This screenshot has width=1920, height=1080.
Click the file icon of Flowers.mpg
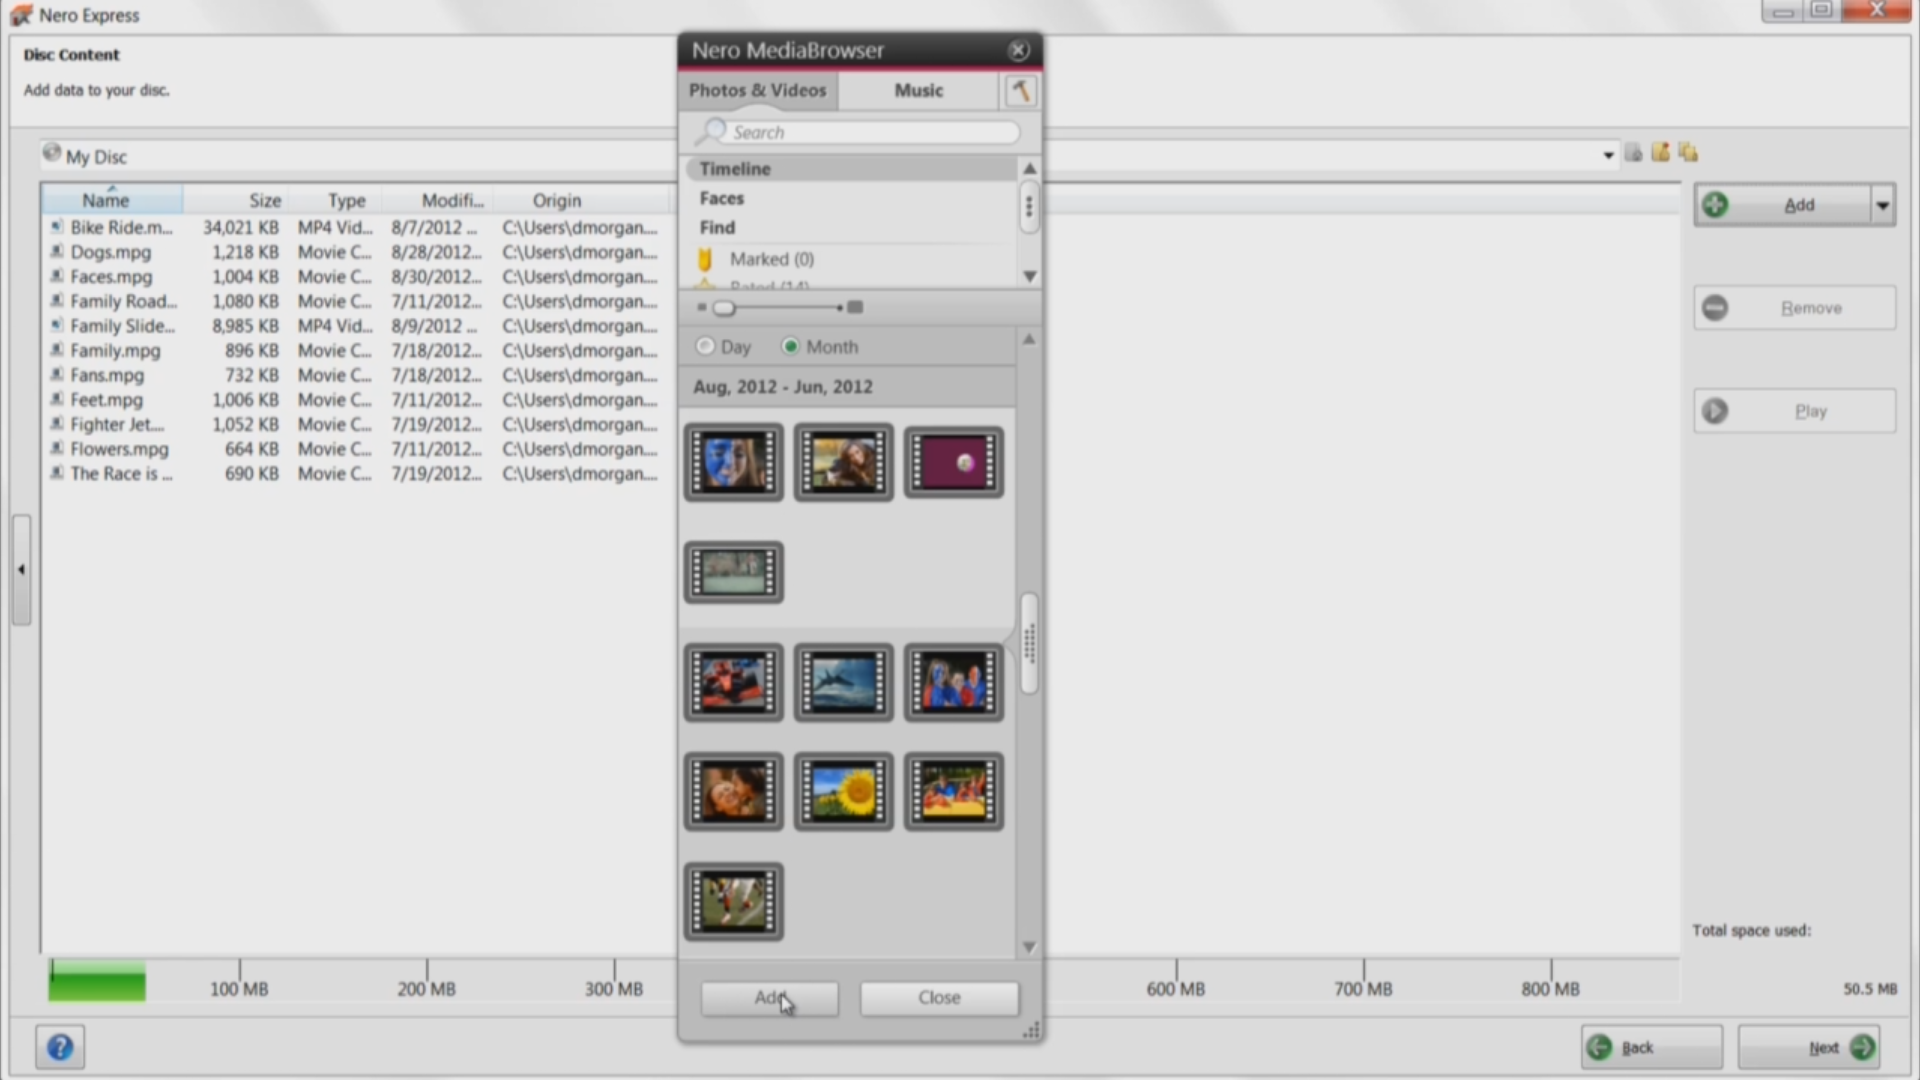[x=57, y=449]
